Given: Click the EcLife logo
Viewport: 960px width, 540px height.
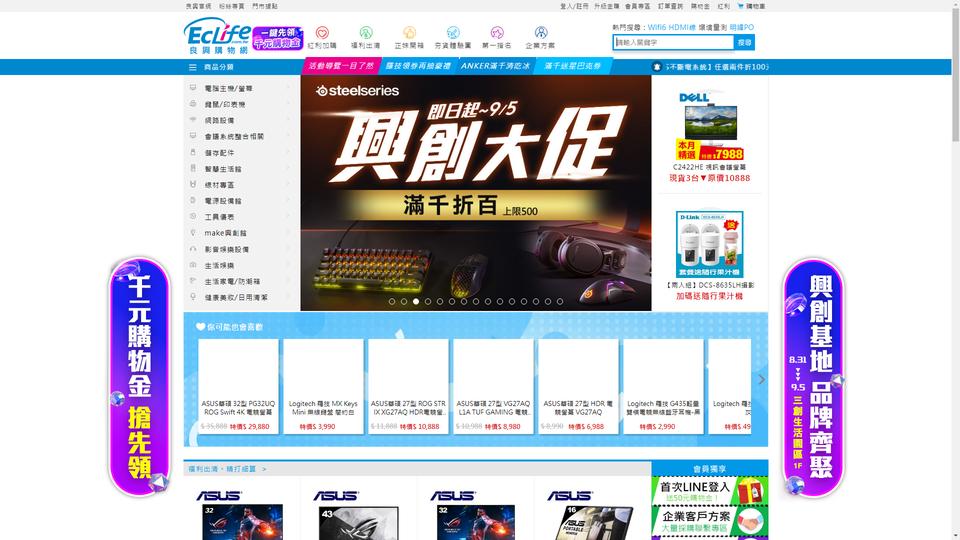Looking at the screenshot, I should coord(217,36).
